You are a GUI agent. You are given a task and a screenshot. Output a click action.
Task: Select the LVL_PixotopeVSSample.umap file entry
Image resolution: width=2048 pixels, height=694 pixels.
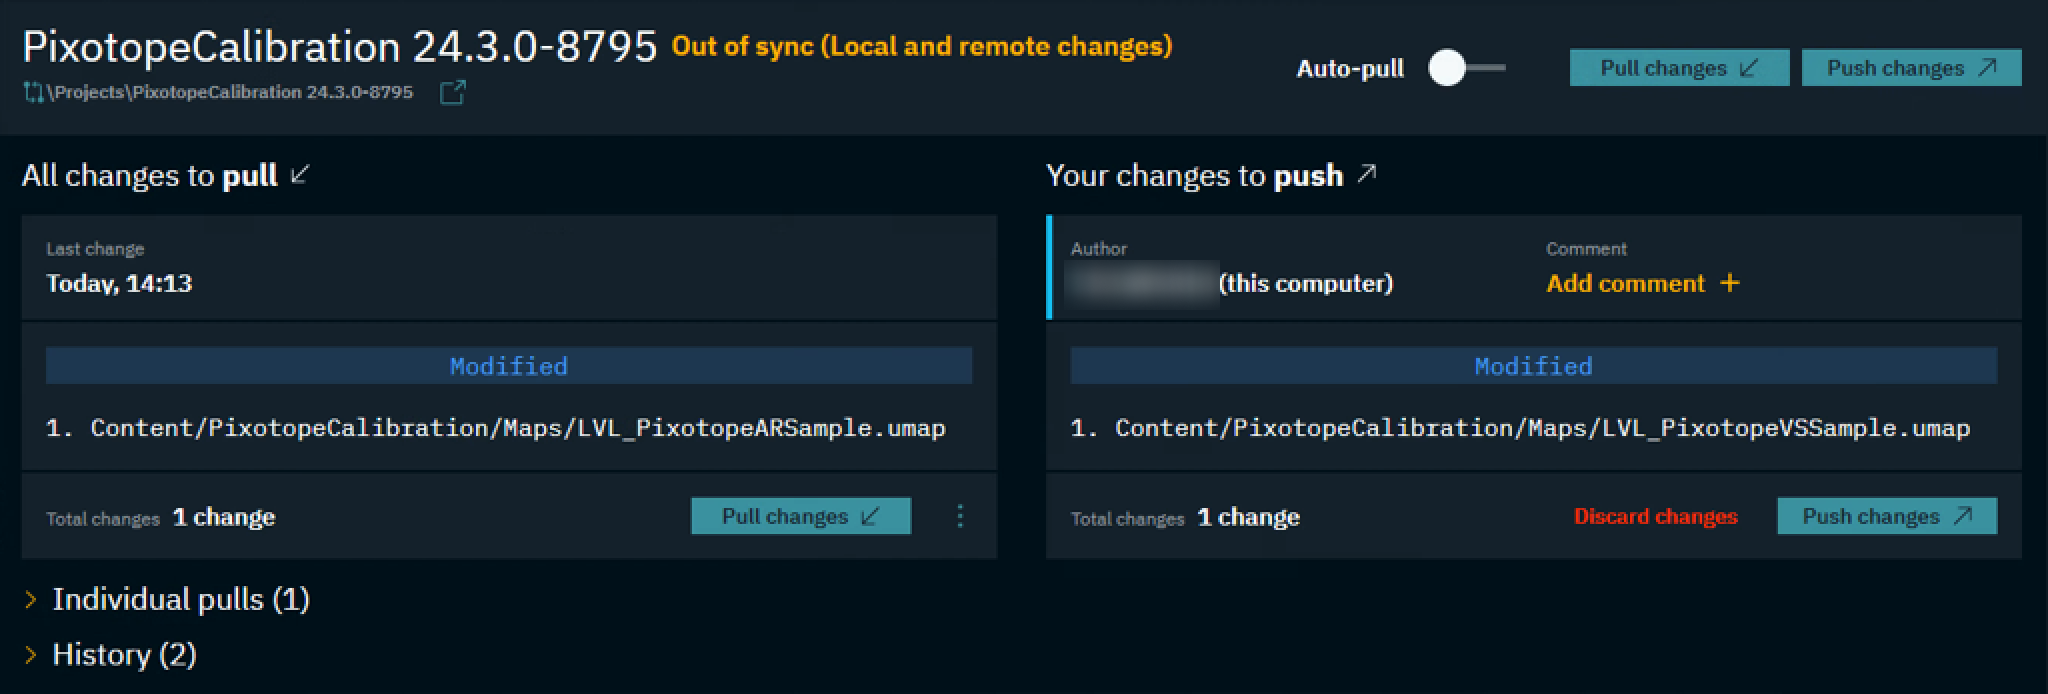[x=1541, y=428]
